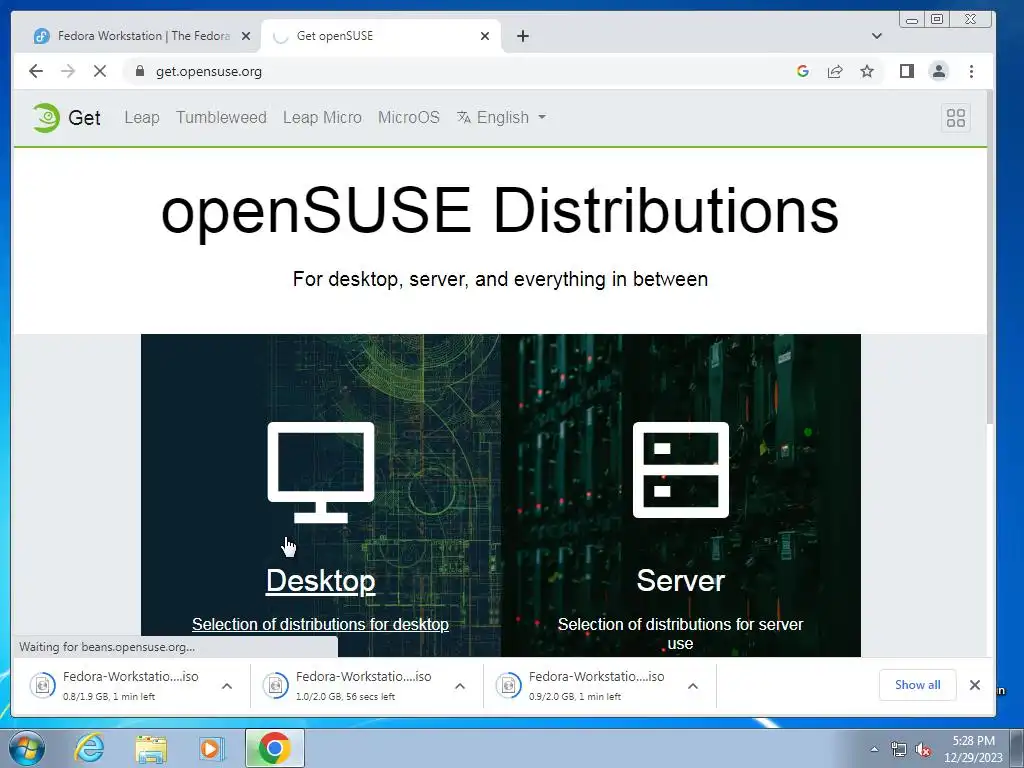The height and width of the screenshot is (768, 1024).
Task: Open the profile avatar menu
Action: pyautogui.click(x=938, y=71)
